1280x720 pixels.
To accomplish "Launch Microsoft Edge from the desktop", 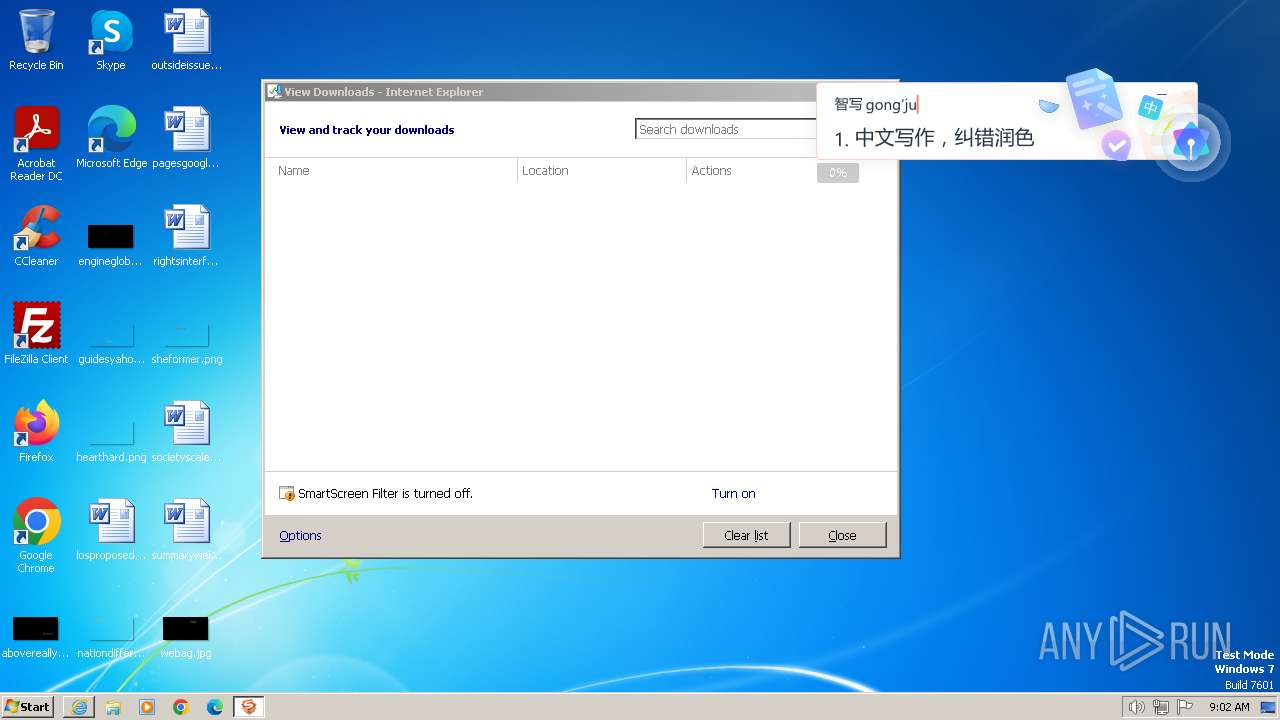I will pos(111,138).
